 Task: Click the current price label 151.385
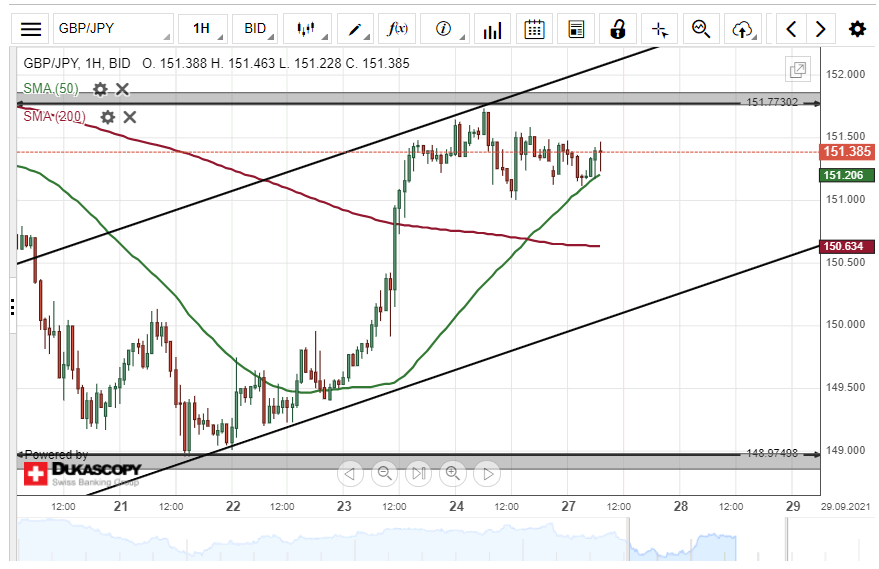tap(846, 152)
